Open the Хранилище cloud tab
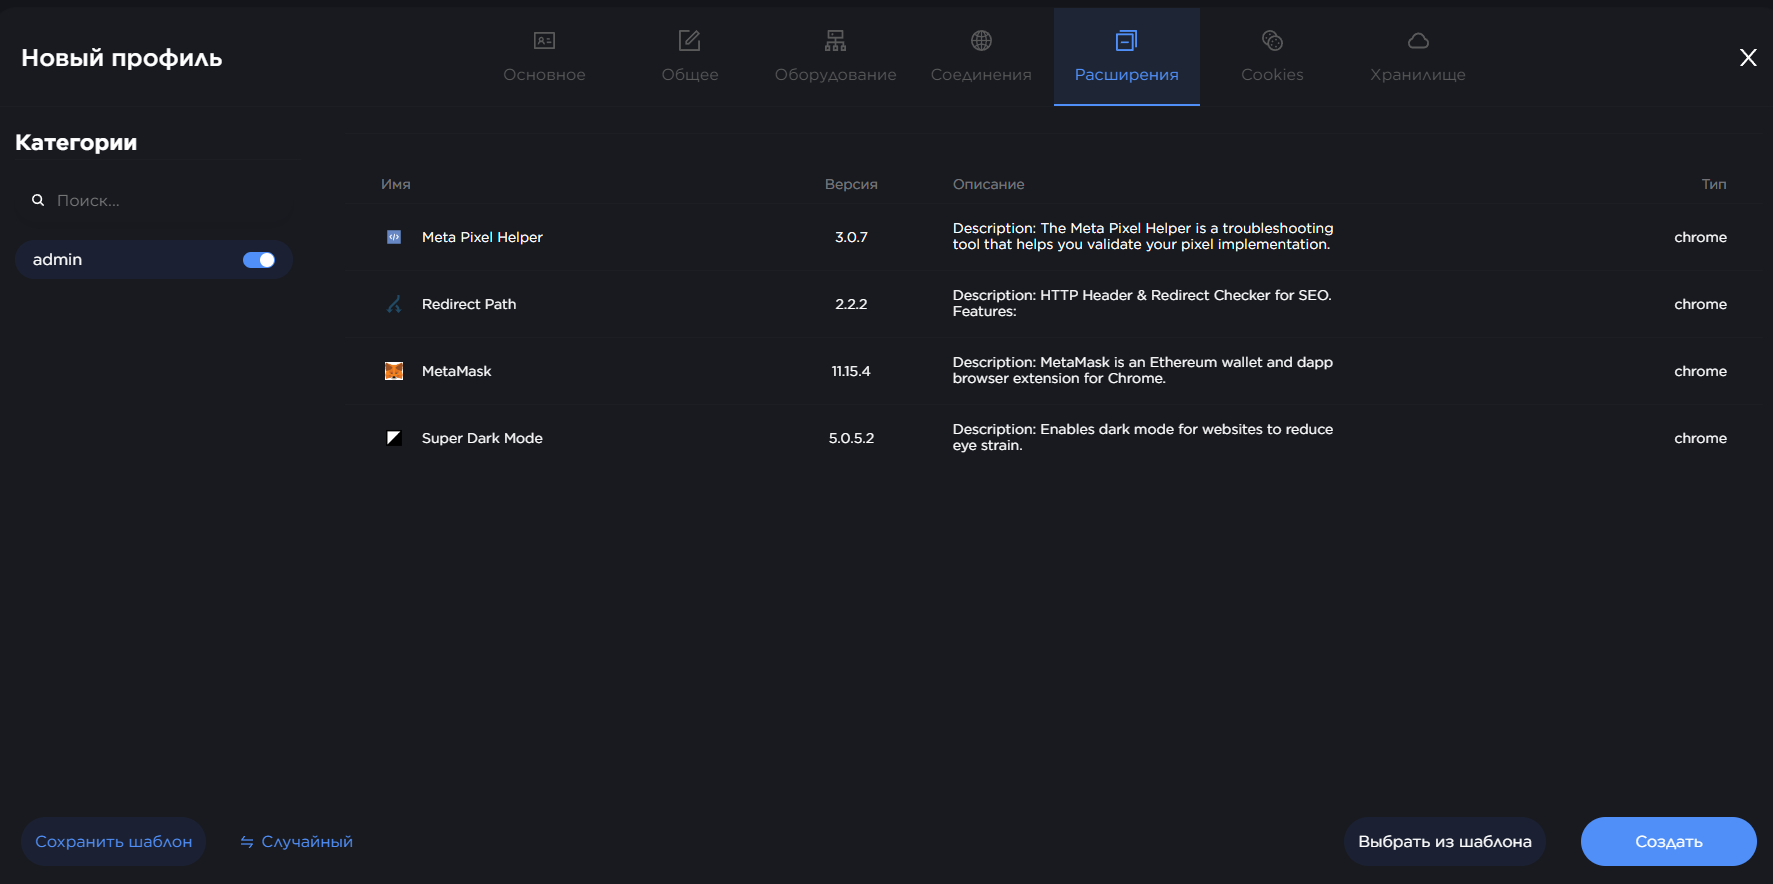The width and height of the screenshot is (1773, 884). pos(1417,56)
